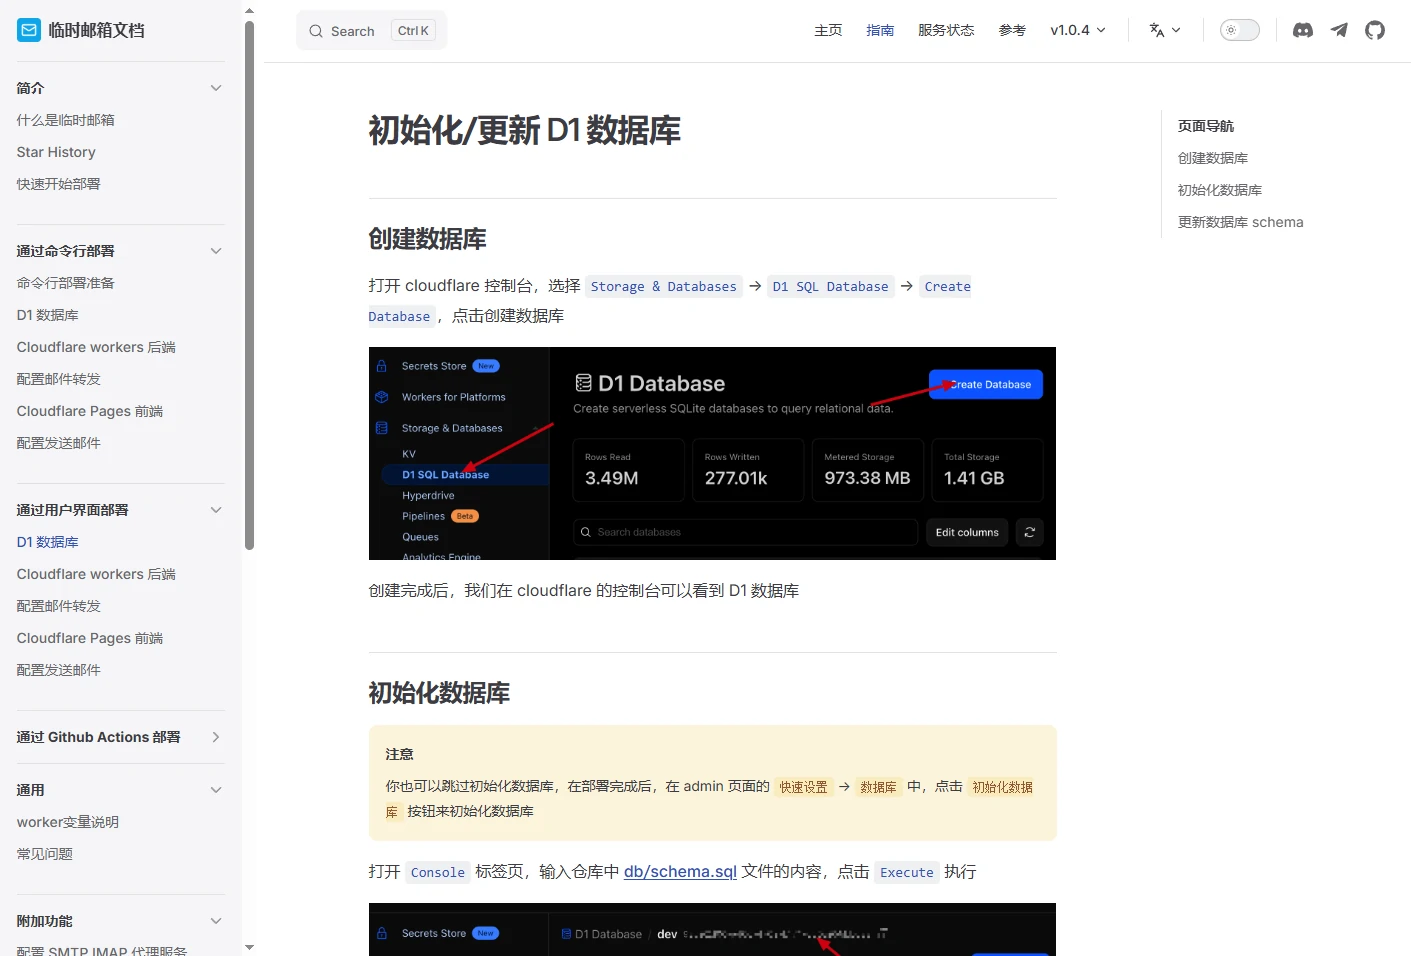This screenshot has height=956, width=1411.
Task: Toggle the dark mode switch
Action: click(1240, 30)
